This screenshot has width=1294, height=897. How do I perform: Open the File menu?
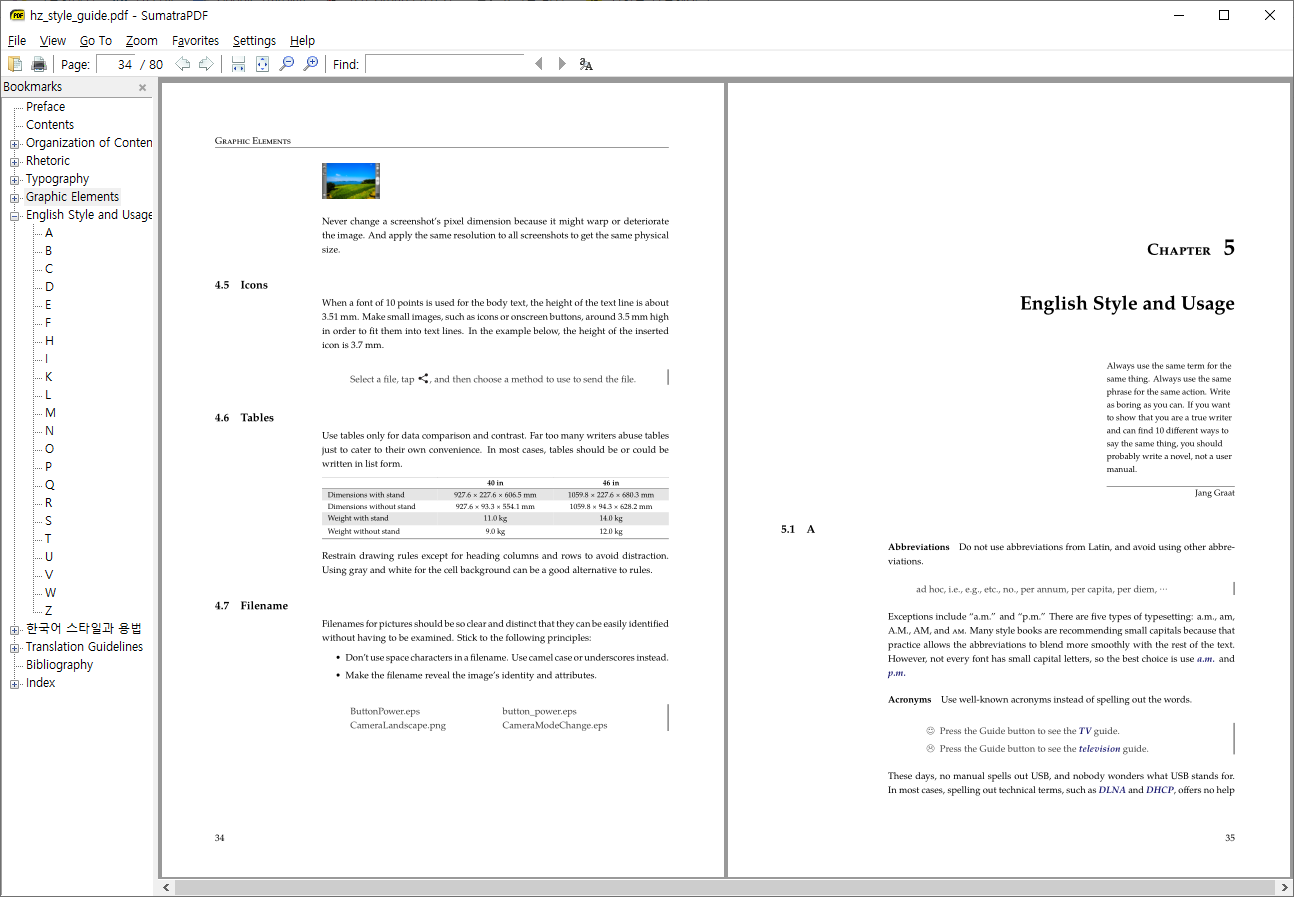pos(17,41)
